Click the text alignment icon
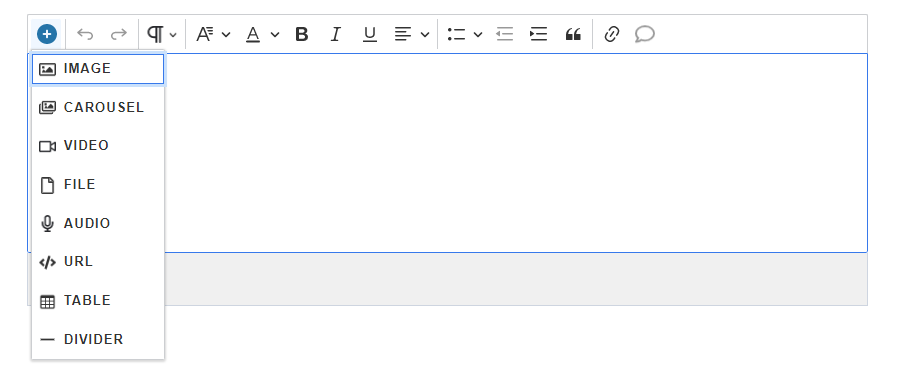The height and width of the screenshot is (373, 900). click(403, 34)
